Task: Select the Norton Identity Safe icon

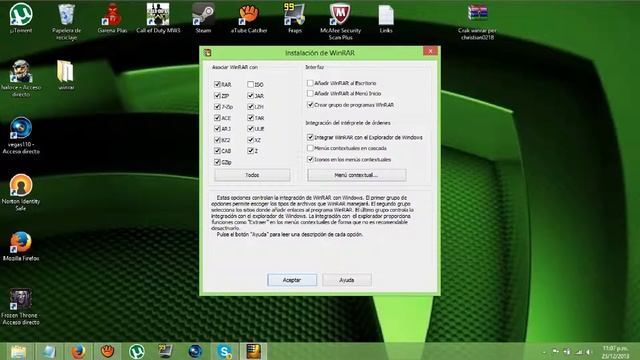Action: [21, 192]
